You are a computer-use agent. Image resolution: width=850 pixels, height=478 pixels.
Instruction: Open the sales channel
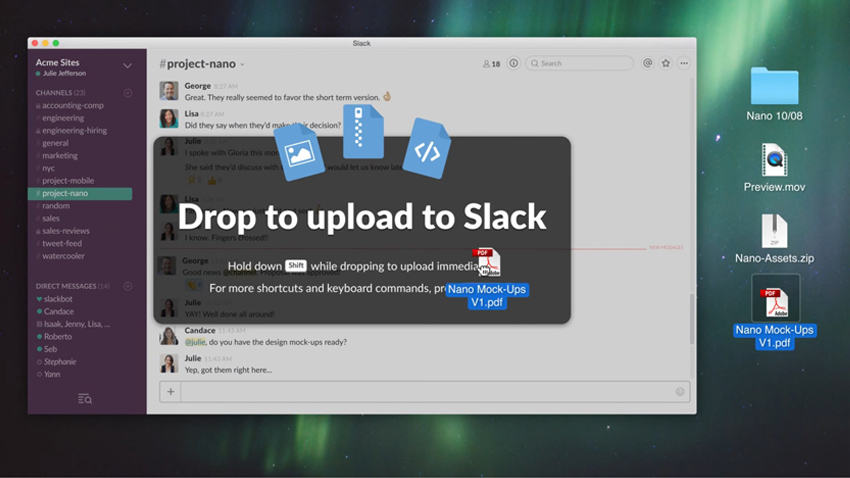[51, 218]
